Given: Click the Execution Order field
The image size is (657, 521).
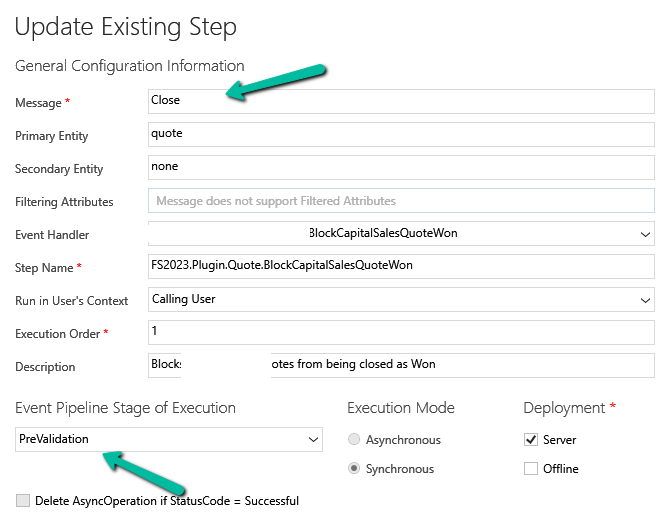Looking at the screenshot, I should (x=400, y=331).
